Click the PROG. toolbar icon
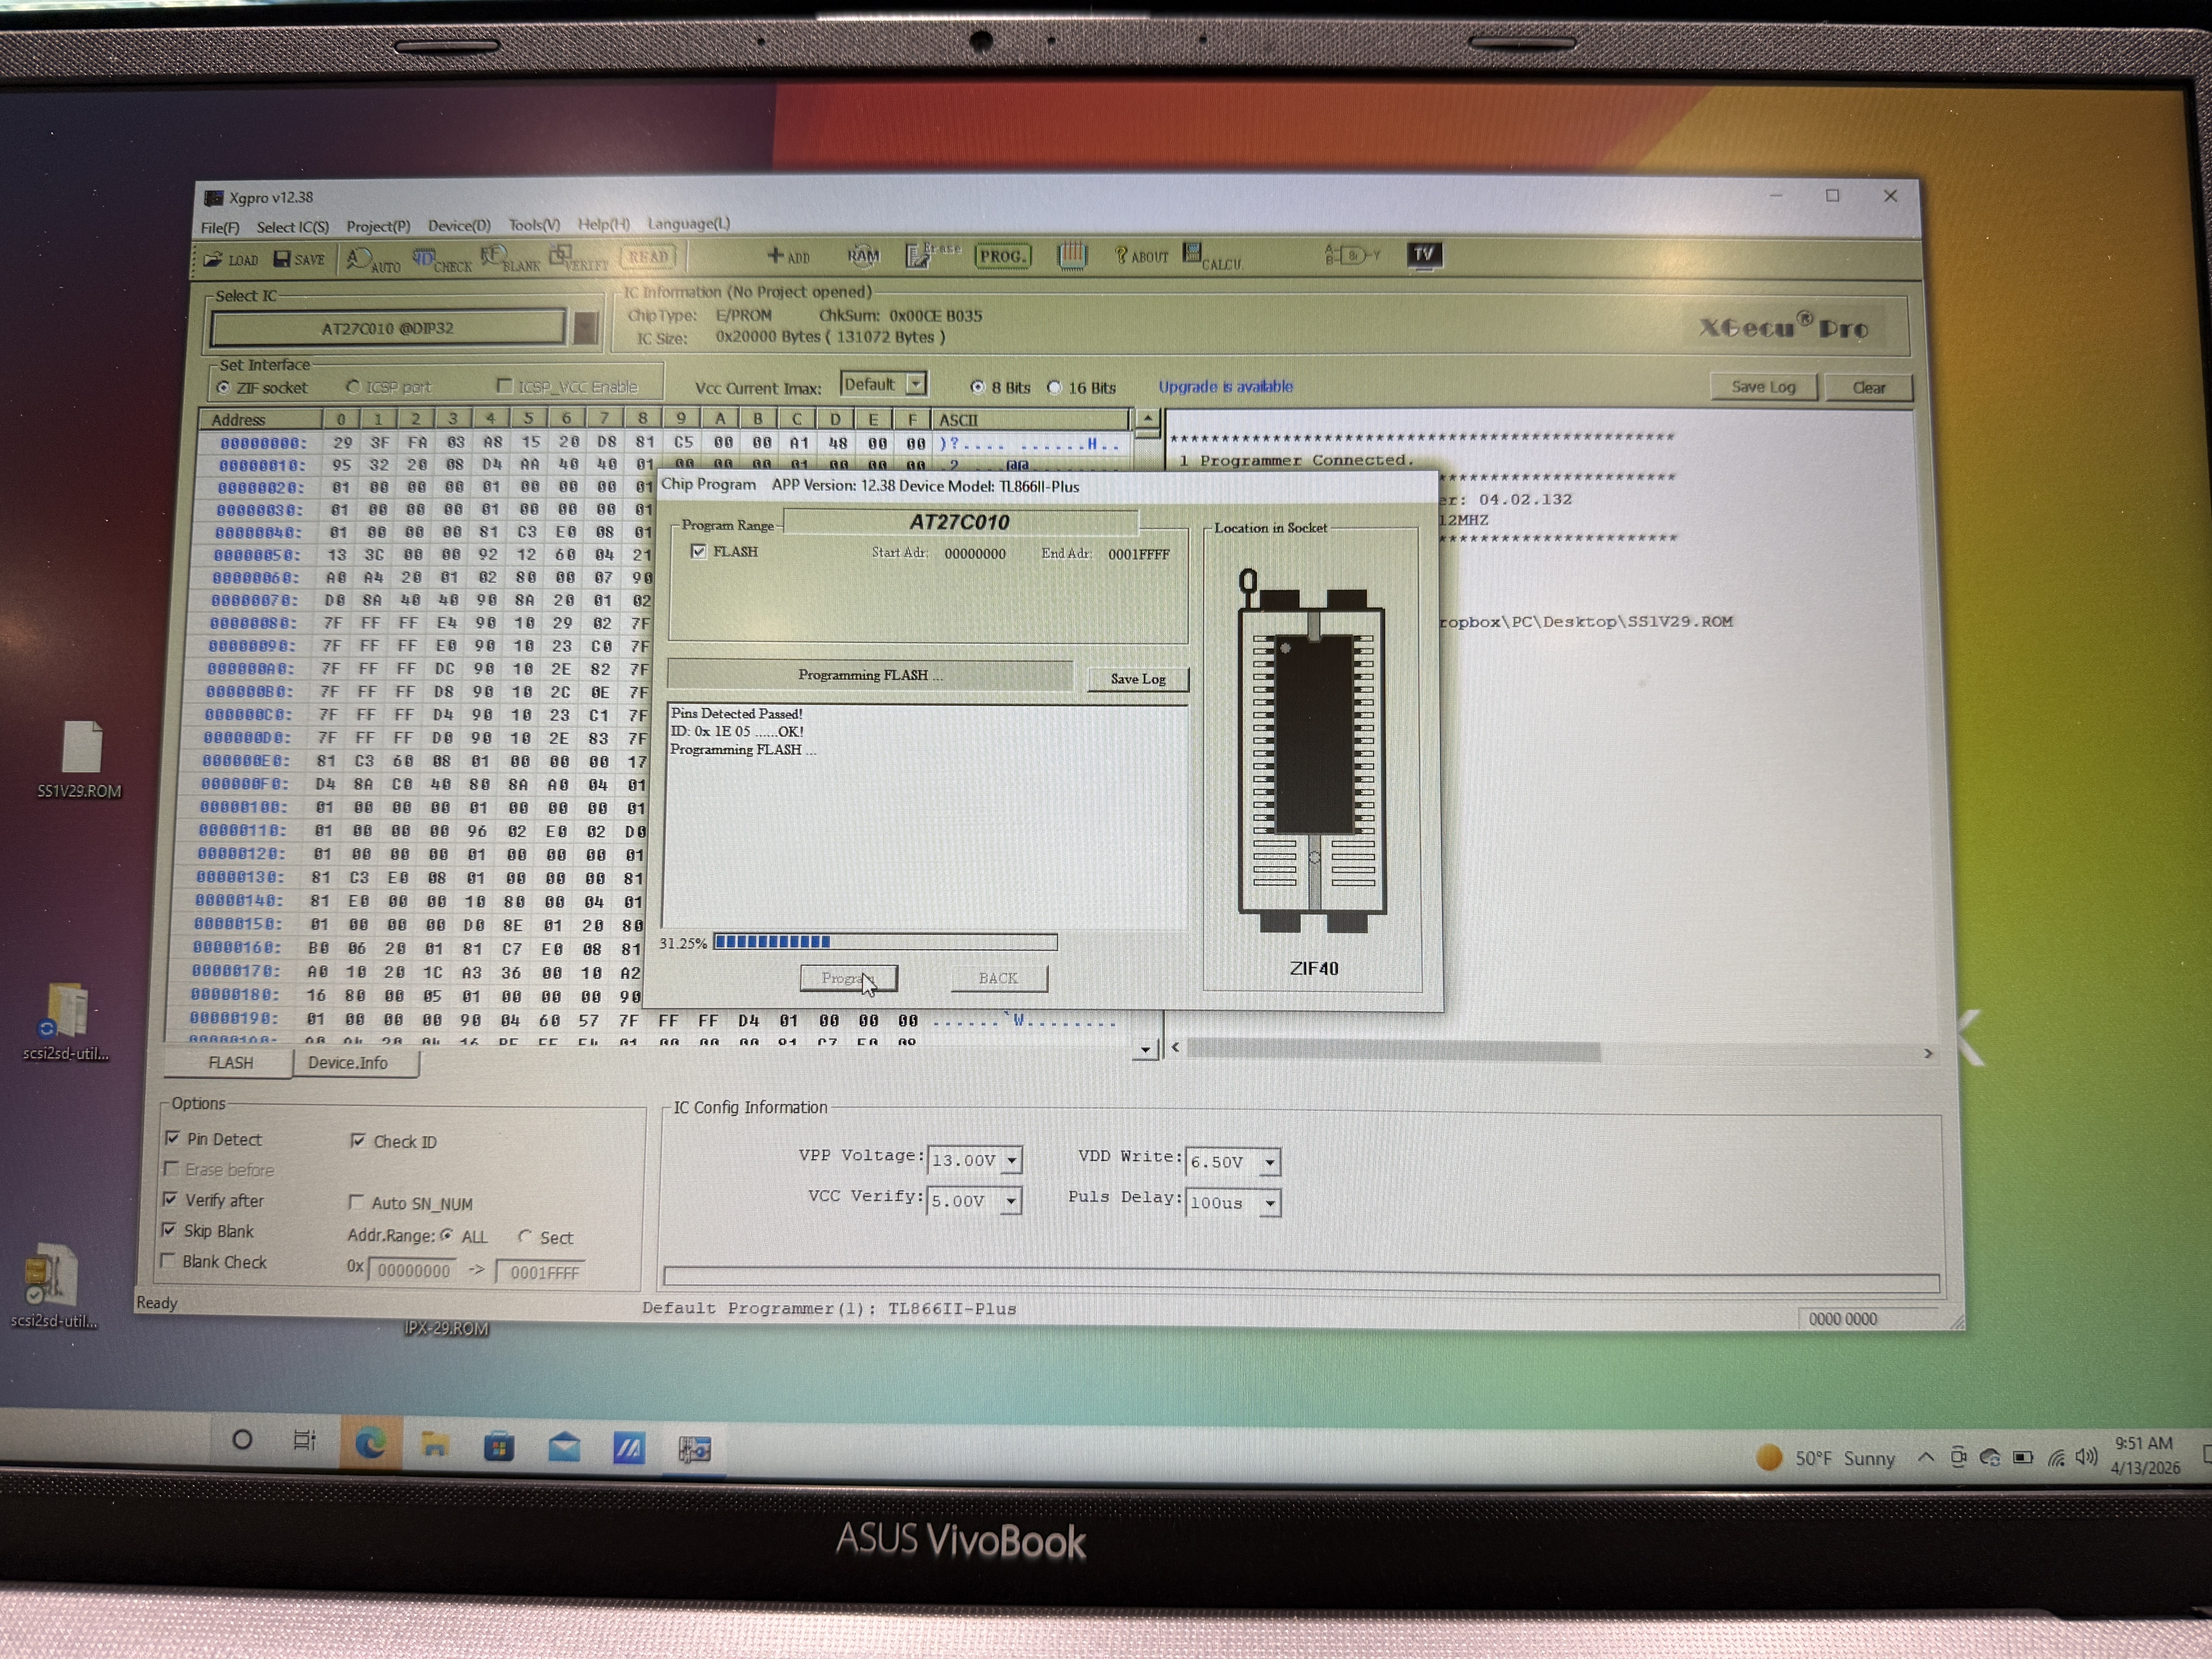The height and width of the screenshot is (1659, 2212). point(1003,256)
